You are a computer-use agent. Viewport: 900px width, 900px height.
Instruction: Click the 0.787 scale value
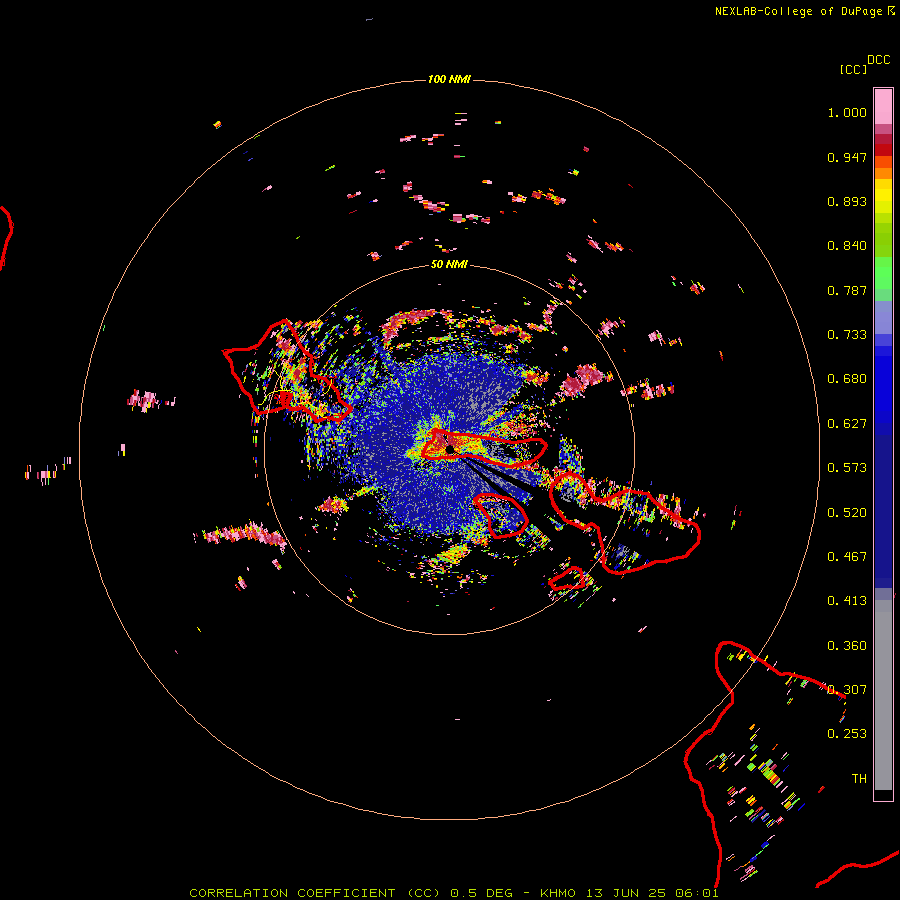[x=847, y=290]
